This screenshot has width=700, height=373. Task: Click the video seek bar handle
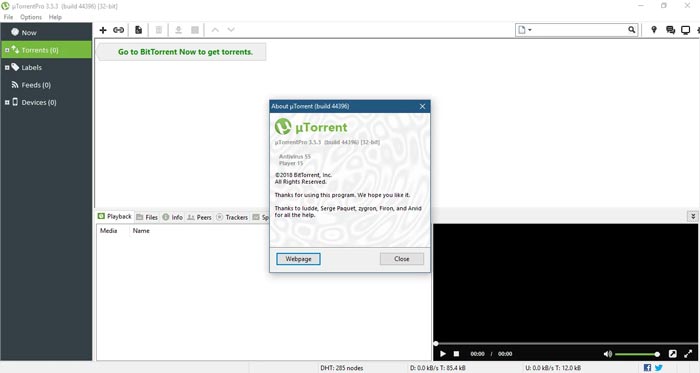436,343
